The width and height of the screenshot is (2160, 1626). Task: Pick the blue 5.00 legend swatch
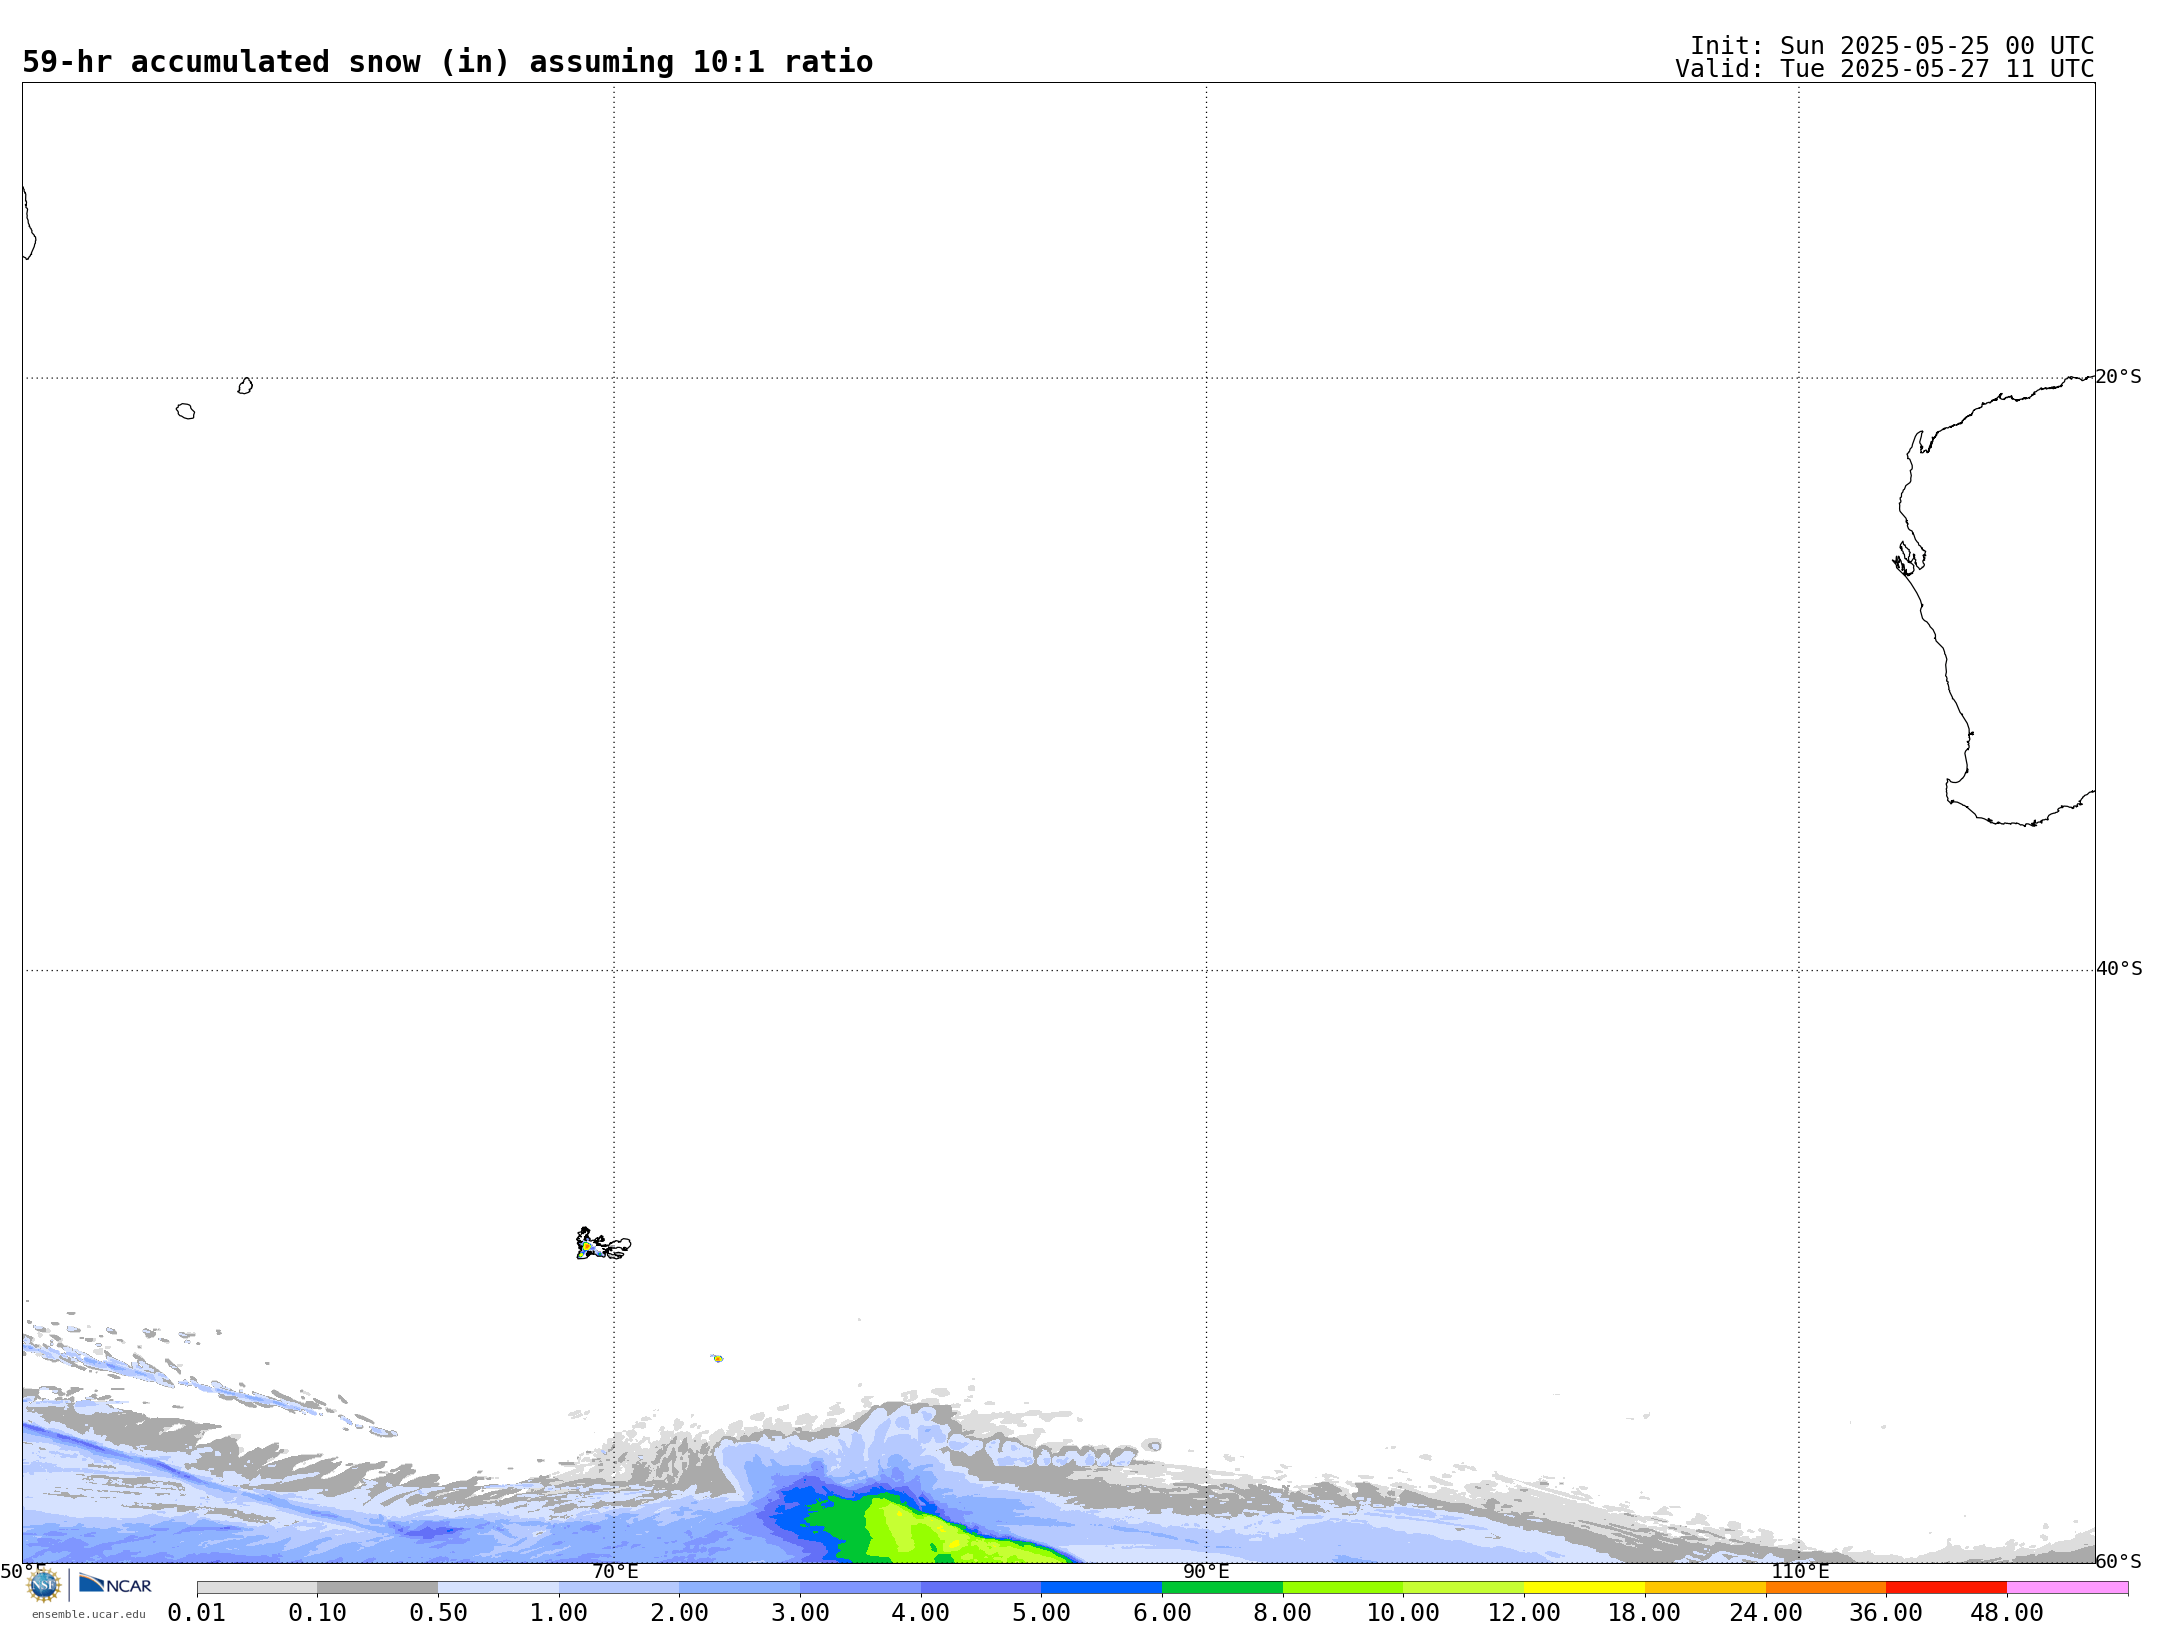coord(1102,1588)
